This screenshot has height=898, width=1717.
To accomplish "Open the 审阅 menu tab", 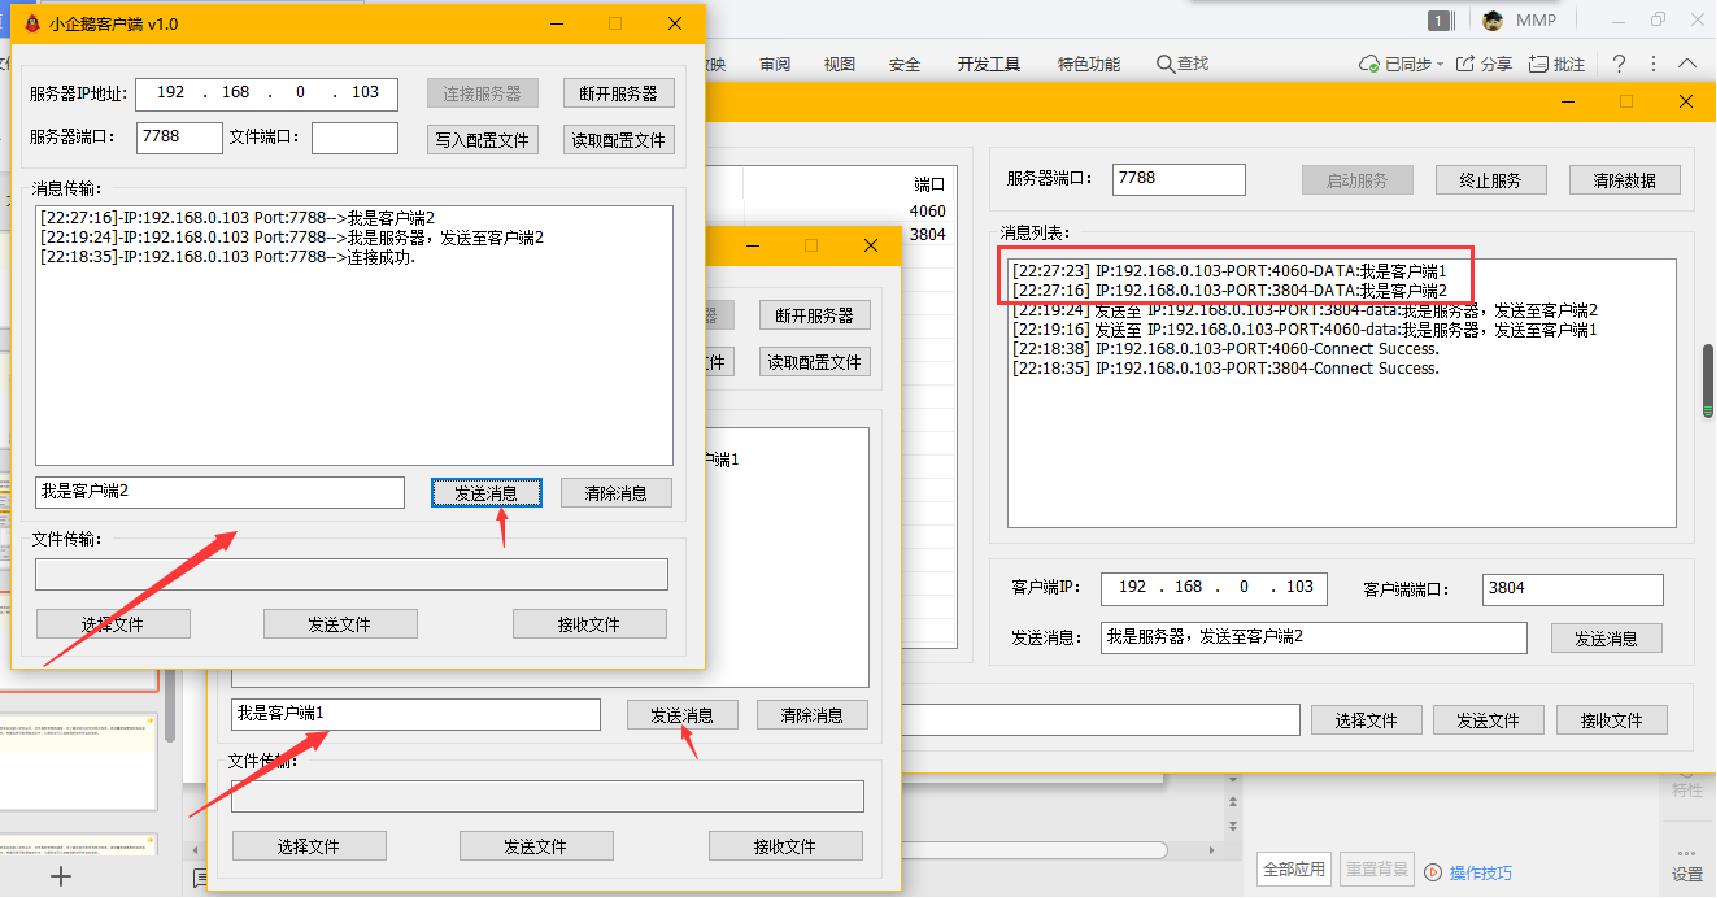I will [x=775, y=64].
